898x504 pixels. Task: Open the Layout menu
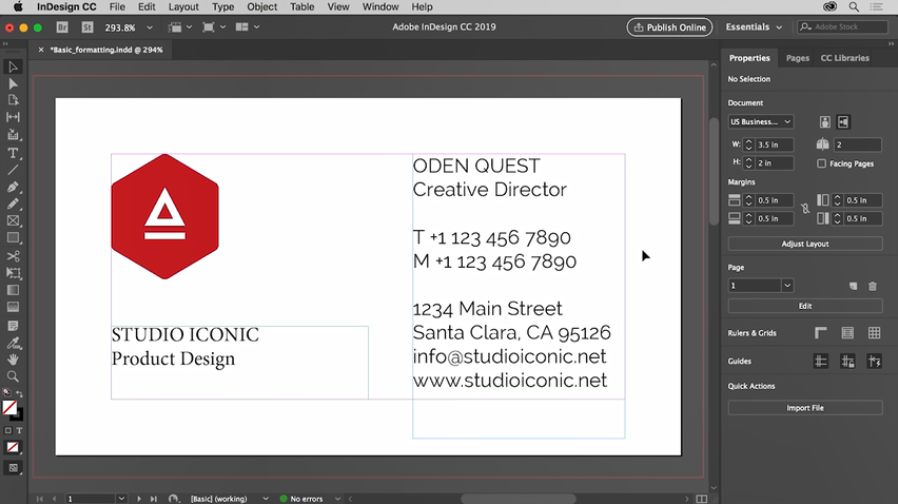183,7
